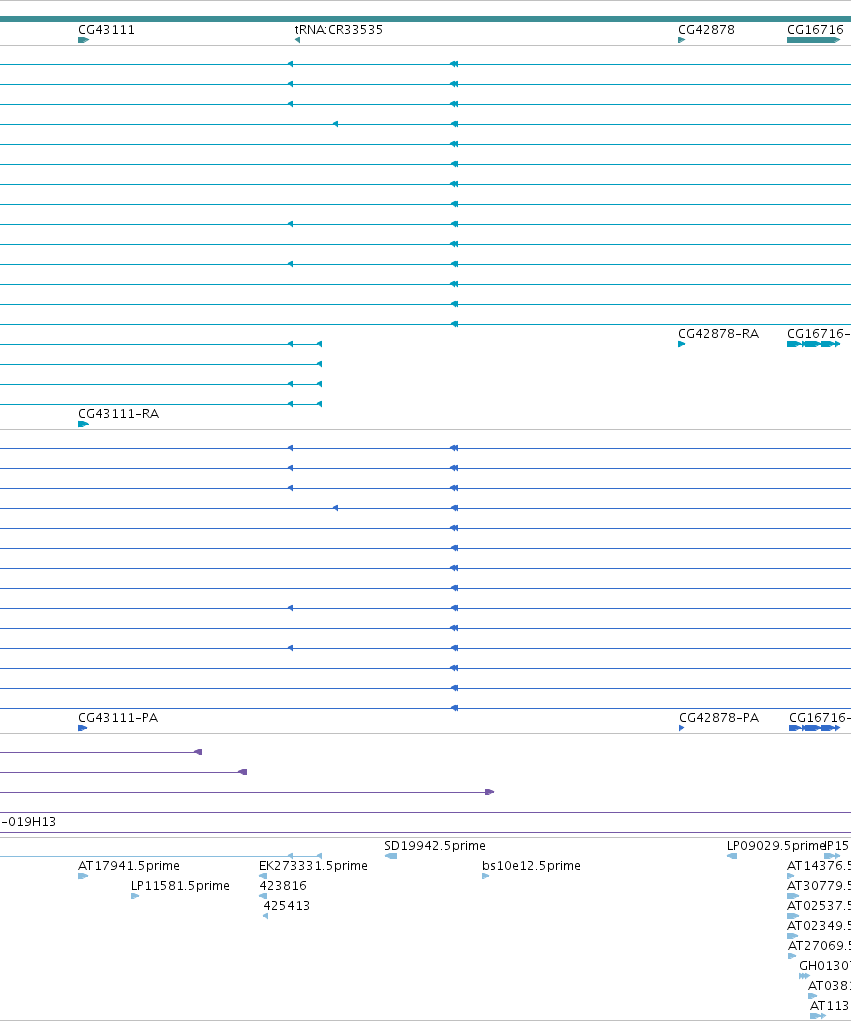Click the bs10e12.5prime arrow glyph
851x1021 pixels.
(486, 876)
